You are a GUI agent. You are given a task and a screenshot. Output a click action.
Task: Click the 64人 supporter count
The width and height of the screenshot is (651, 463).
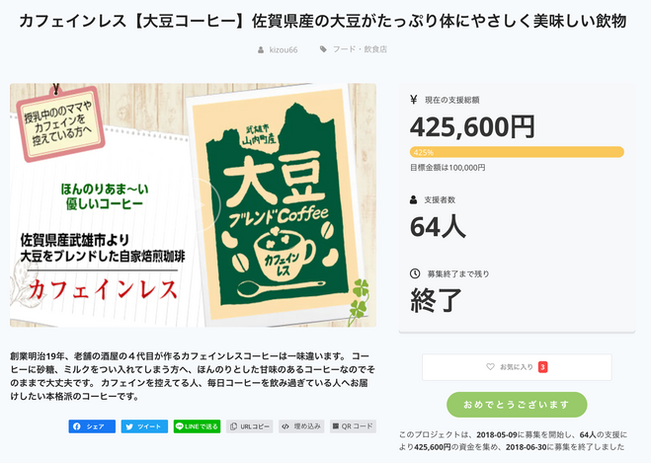tap(438, 226)
